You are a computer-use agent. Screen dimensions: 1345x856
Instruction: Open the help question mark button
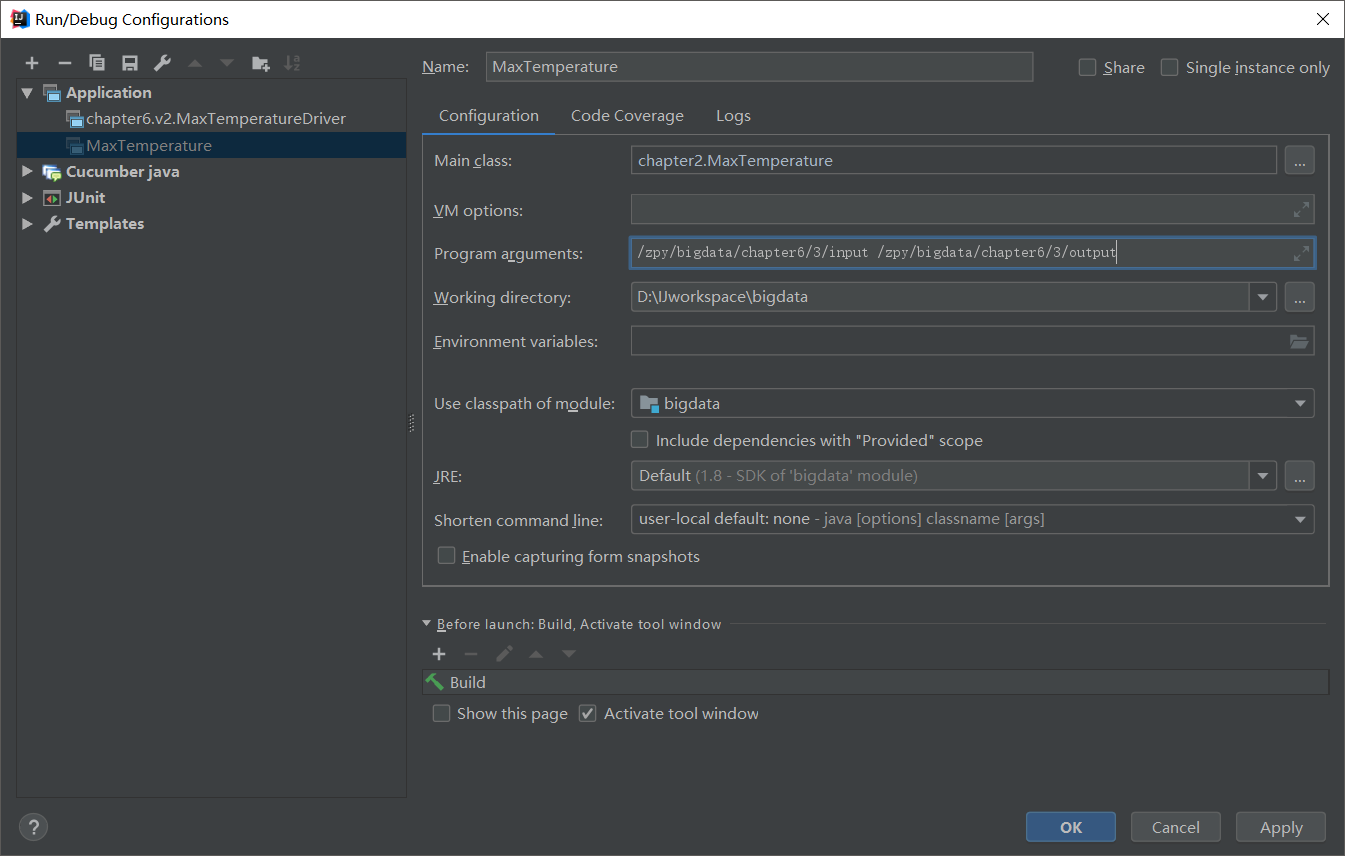click(x=33, y=827)
